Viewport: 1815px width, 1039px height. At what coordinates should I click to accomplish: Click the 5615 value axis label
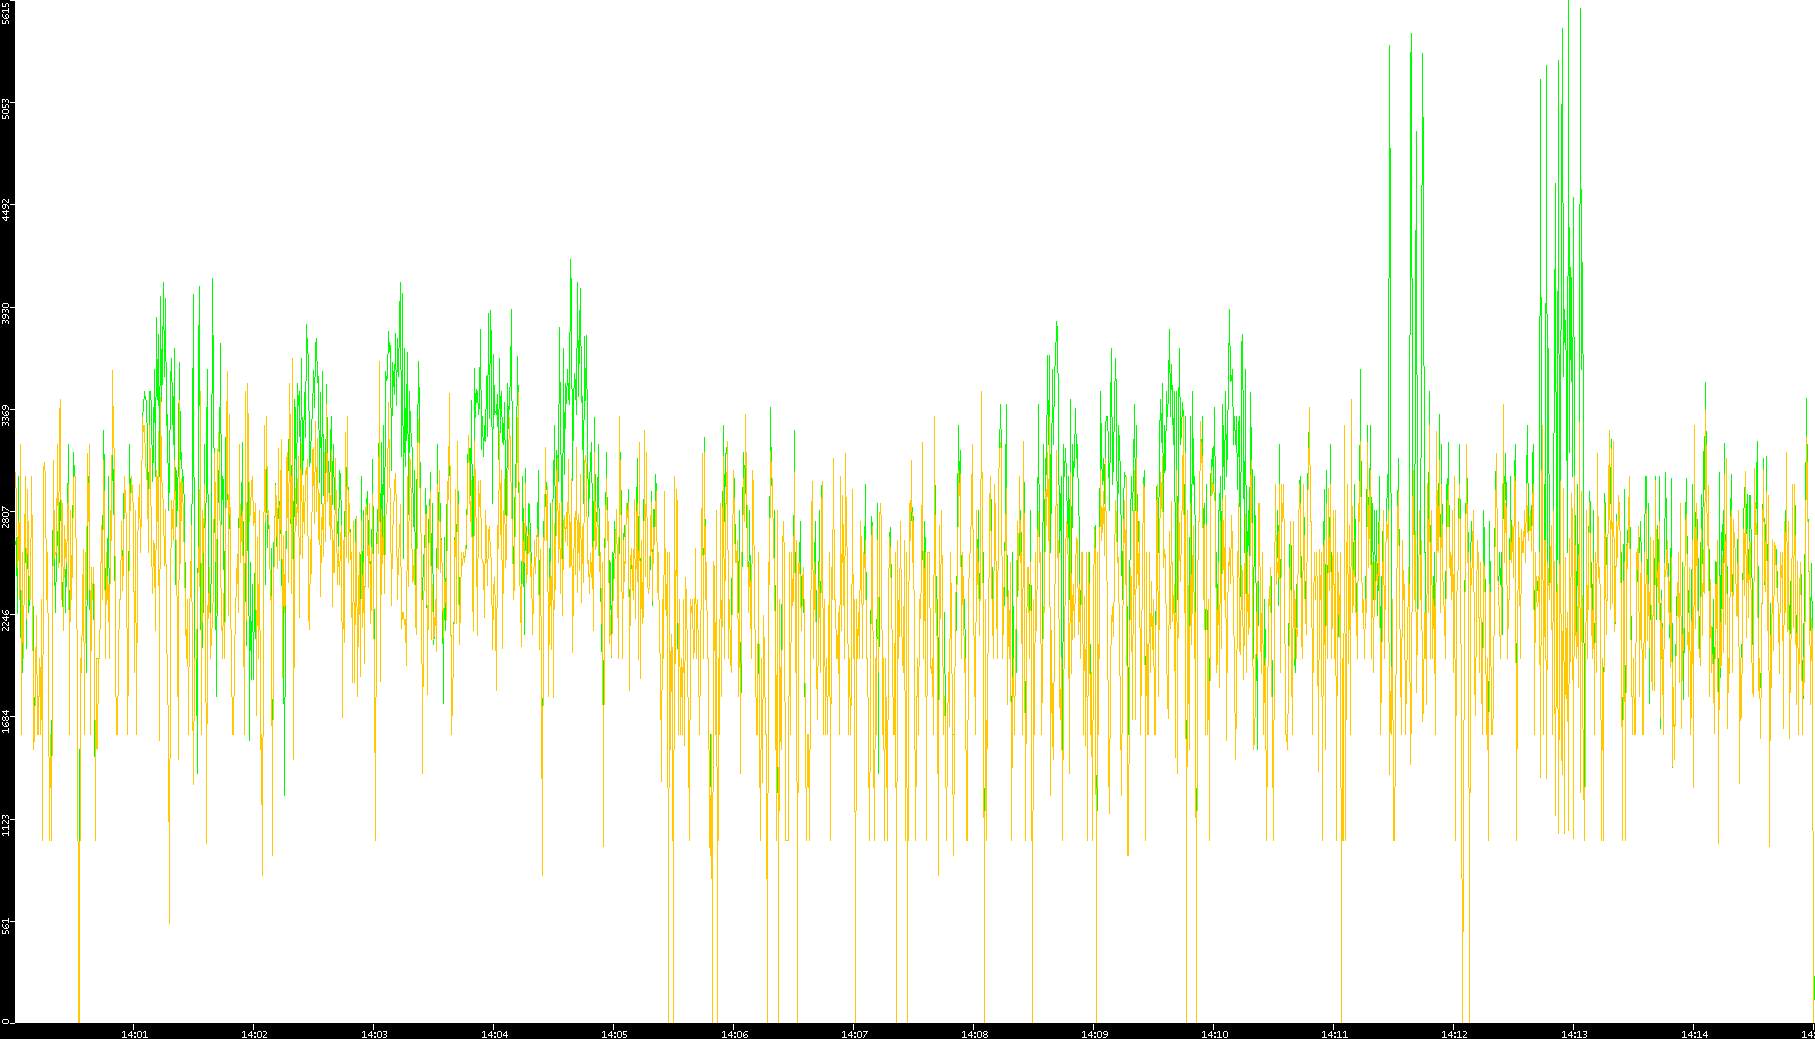coord(6,12)
